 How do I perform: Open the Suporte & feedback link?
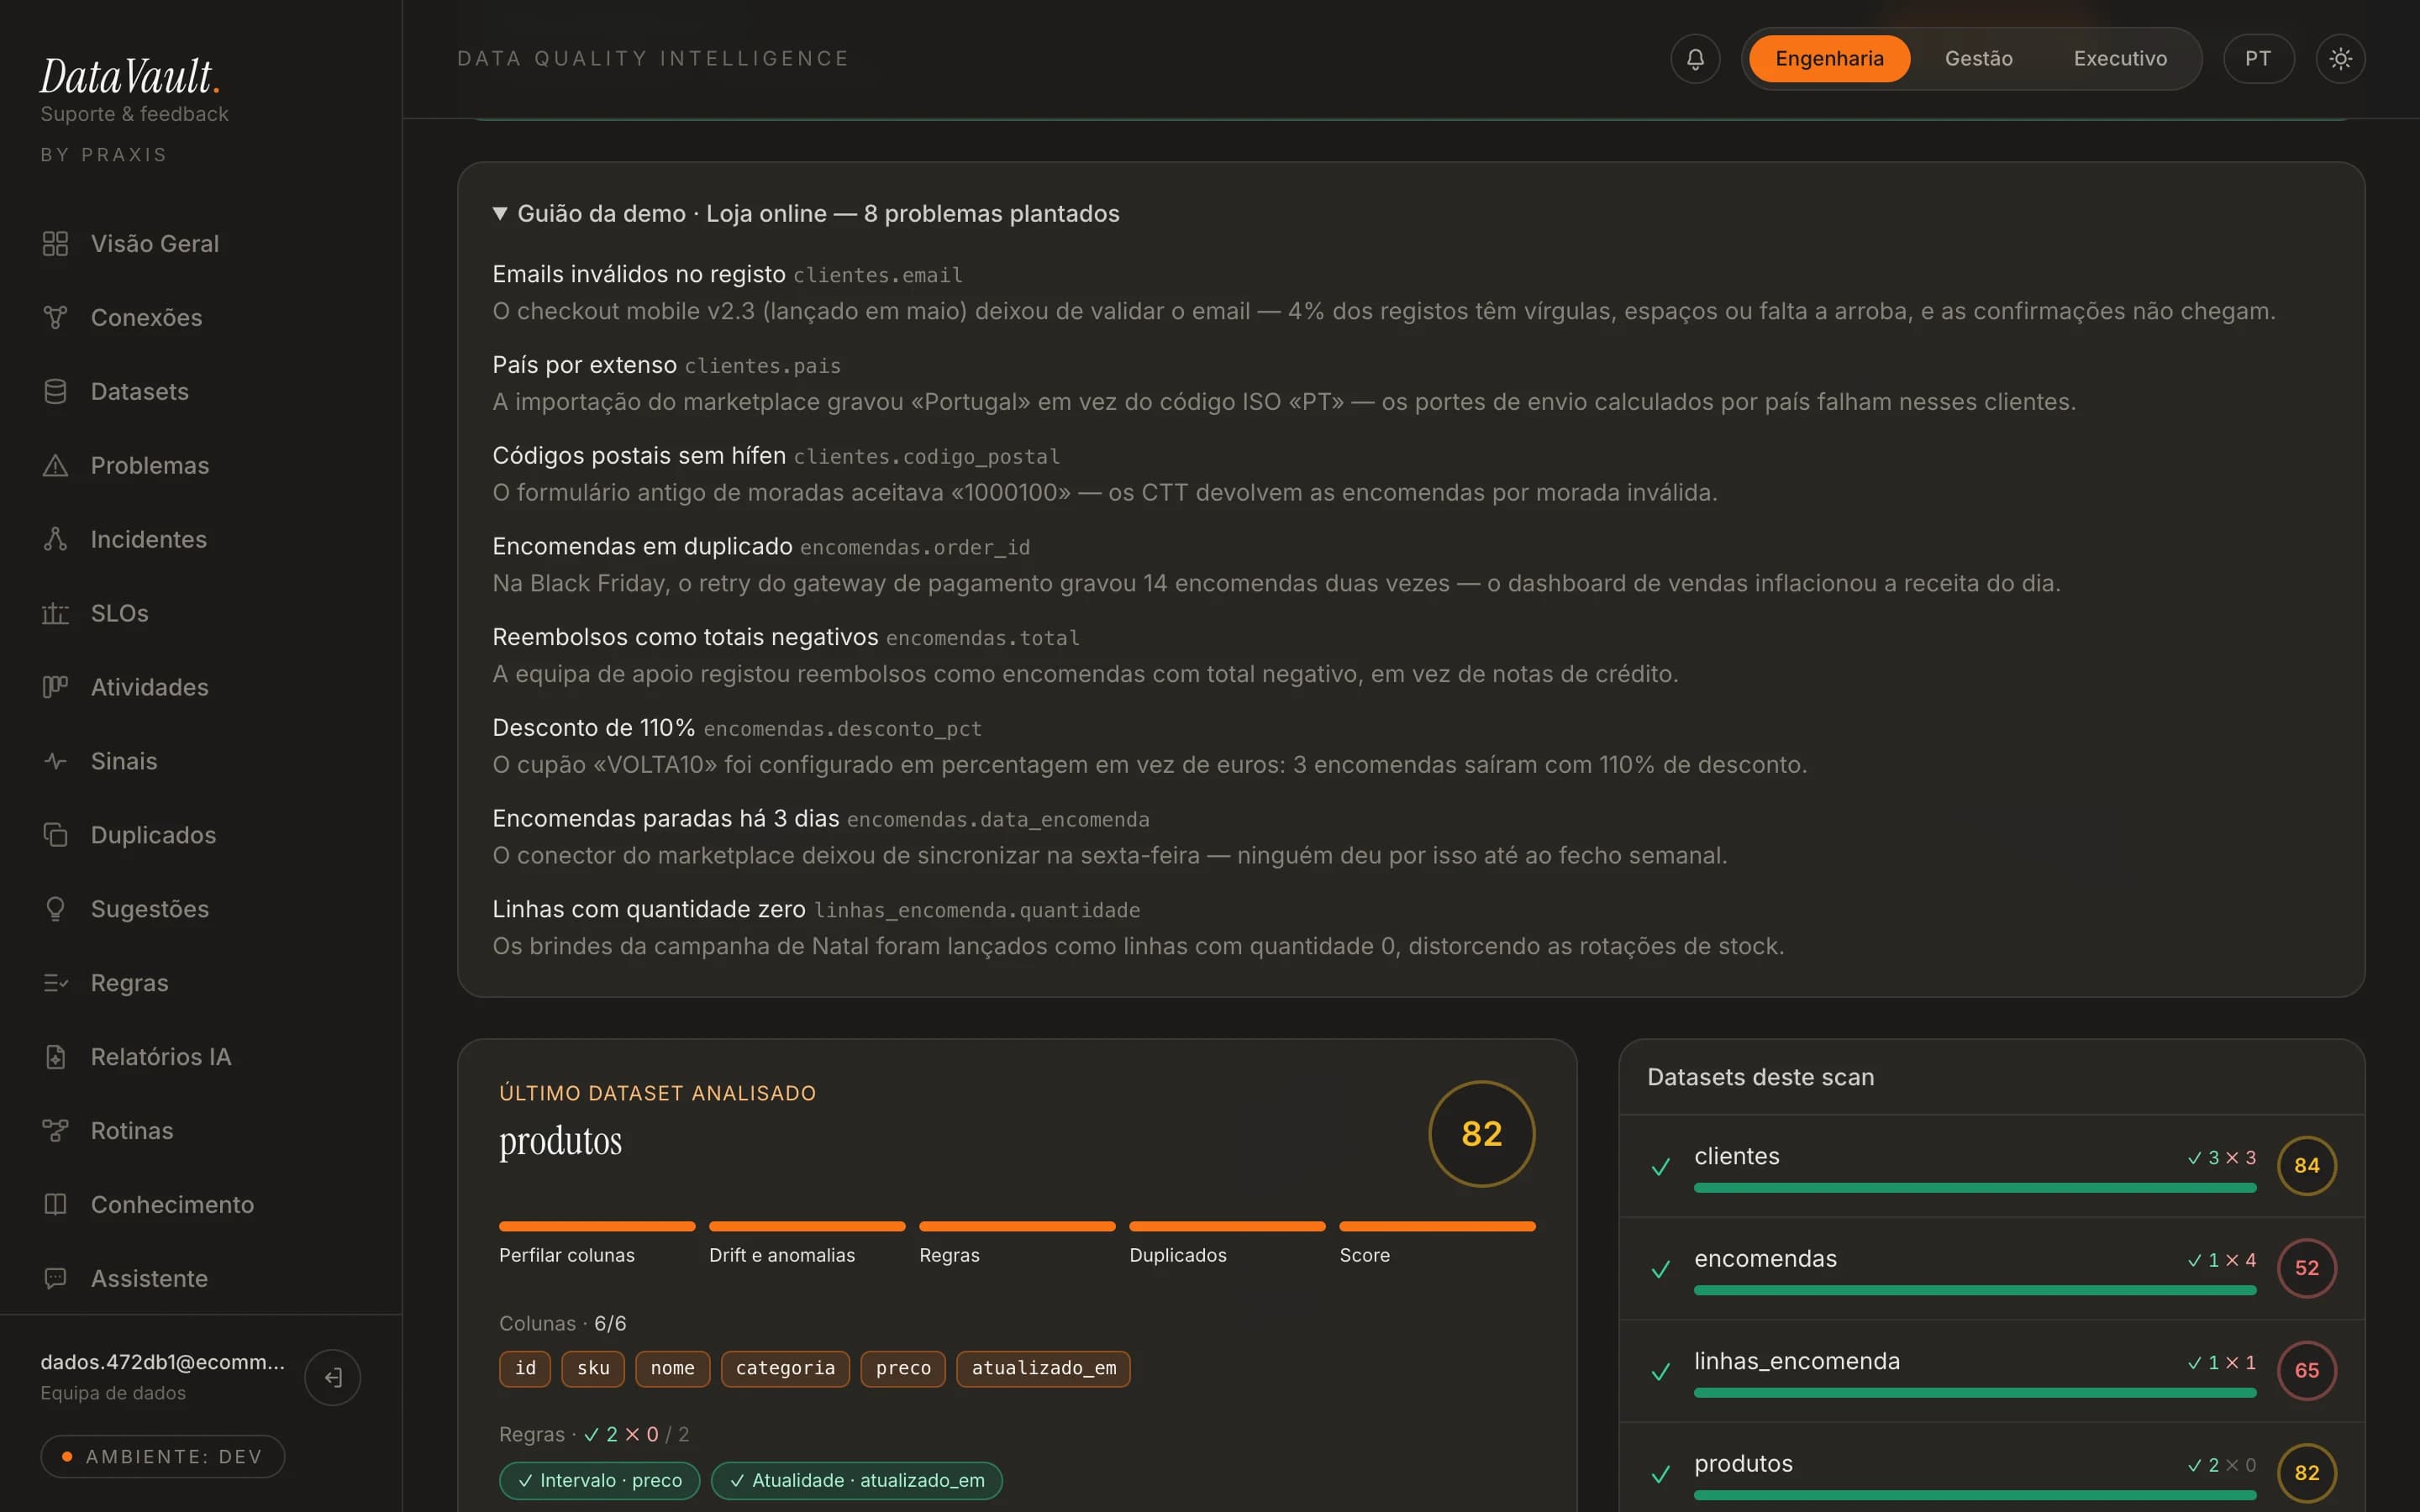(x=134, y=114)
